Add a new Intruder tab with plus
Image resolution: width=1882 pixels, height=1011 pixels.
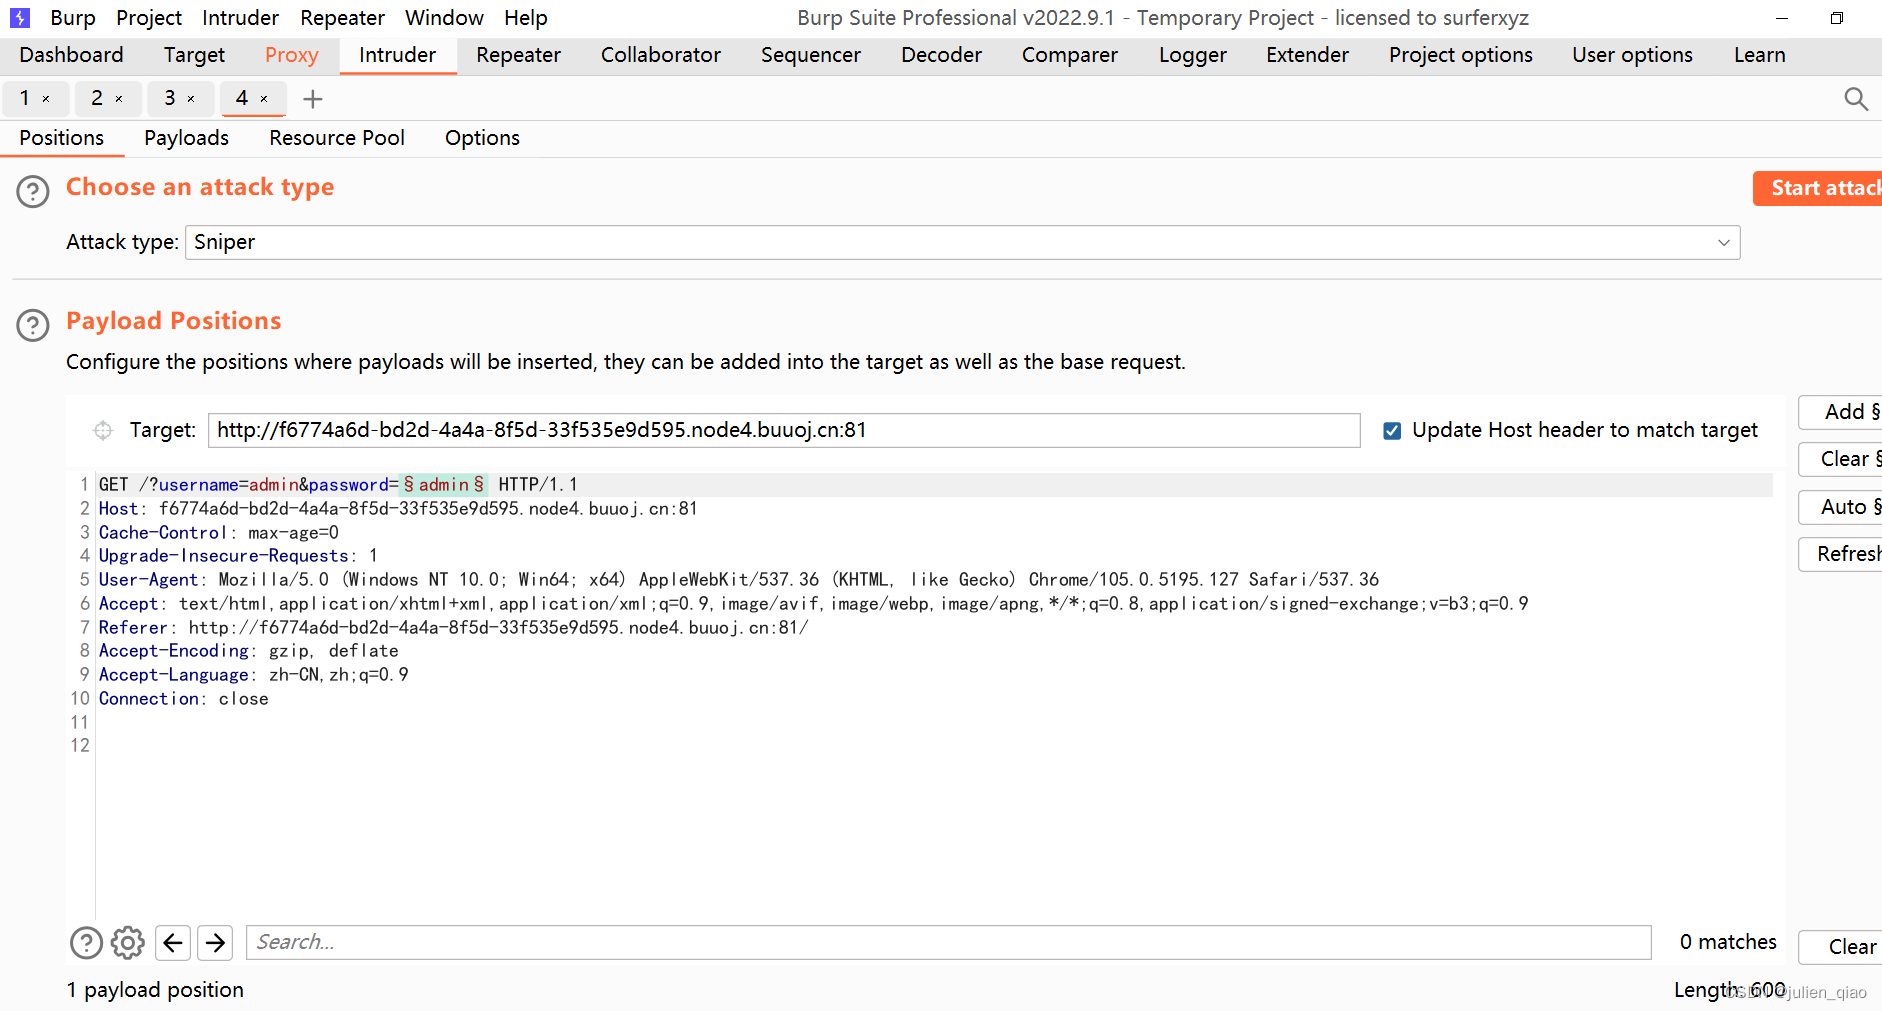[313, 99]
